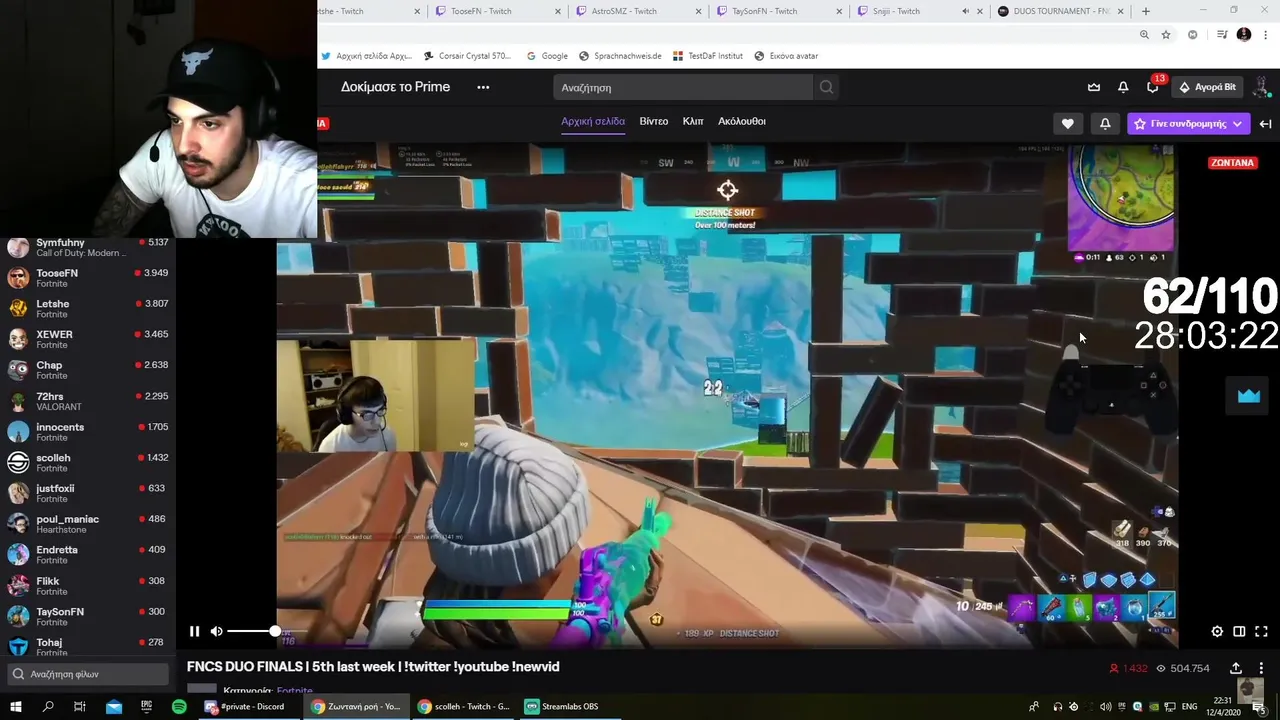
Task: Open the three-dot More menu beside Prime
Action: click(483, 87)
